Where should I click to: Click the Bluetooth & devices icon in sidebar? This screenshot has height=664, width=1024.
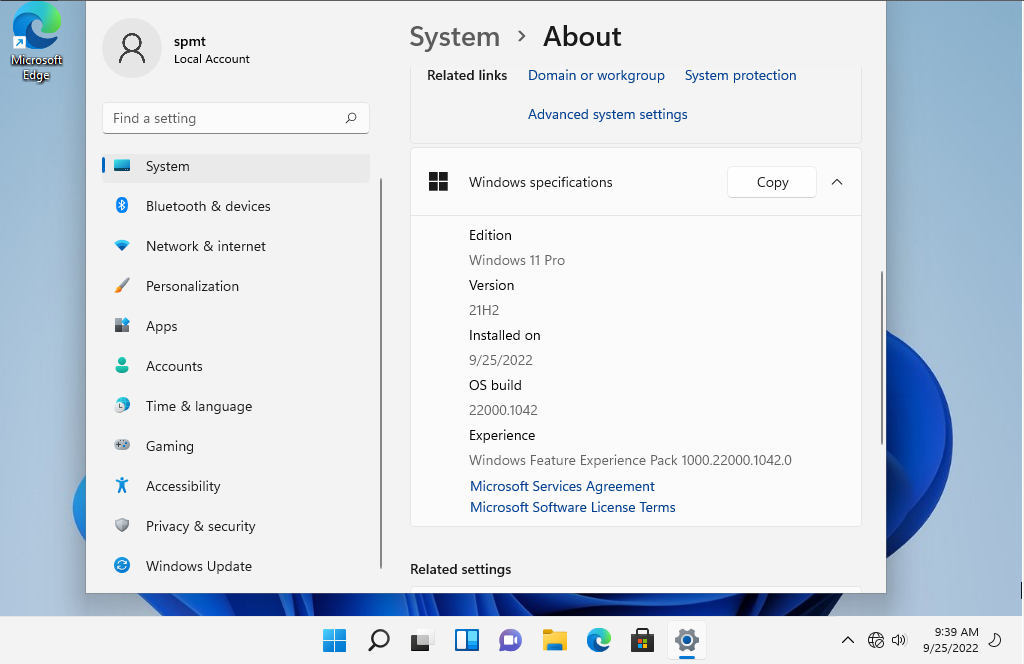122,206
